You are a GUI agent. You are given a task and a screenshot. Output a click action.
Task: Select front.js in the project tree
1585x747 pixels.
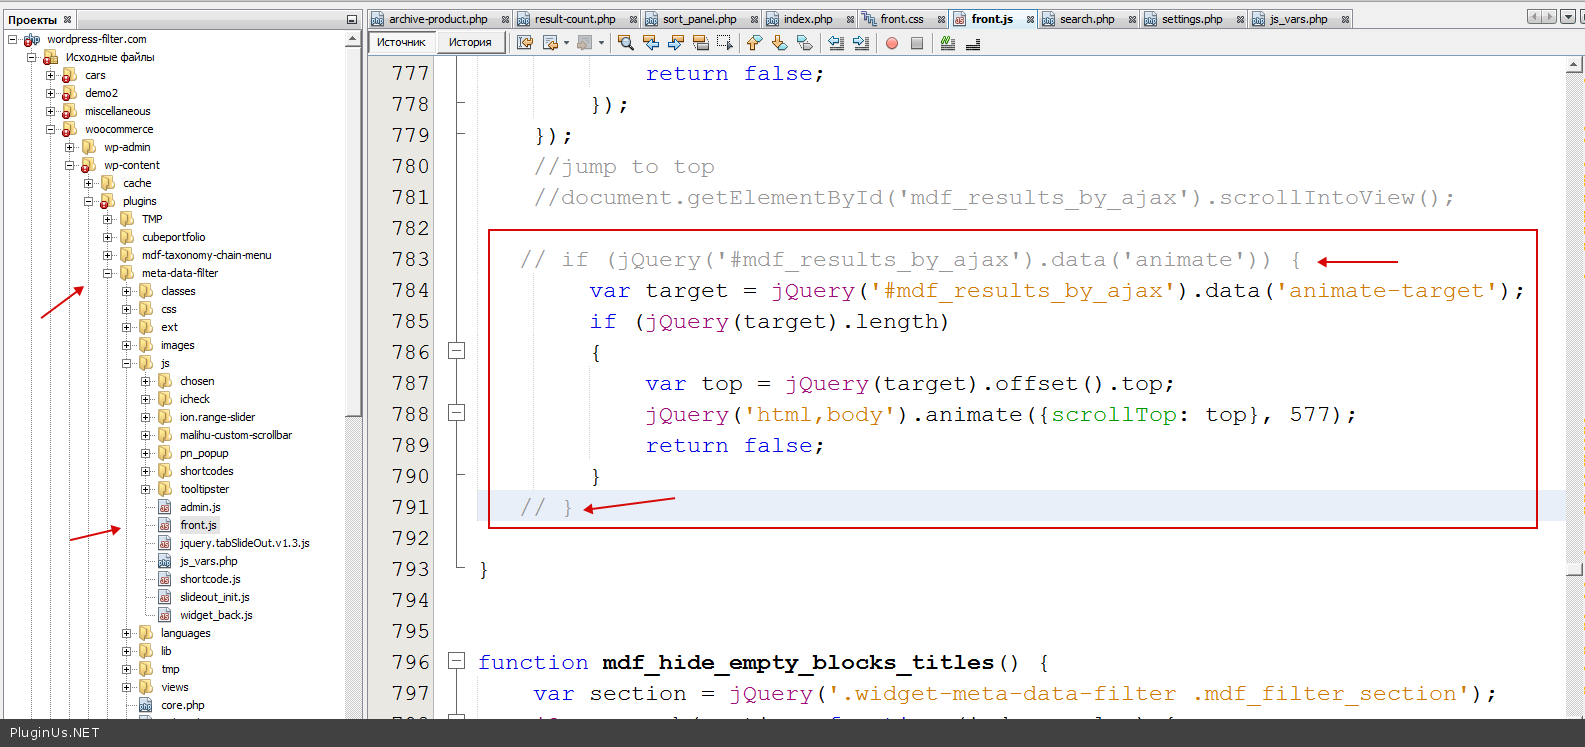coord(198,525)
